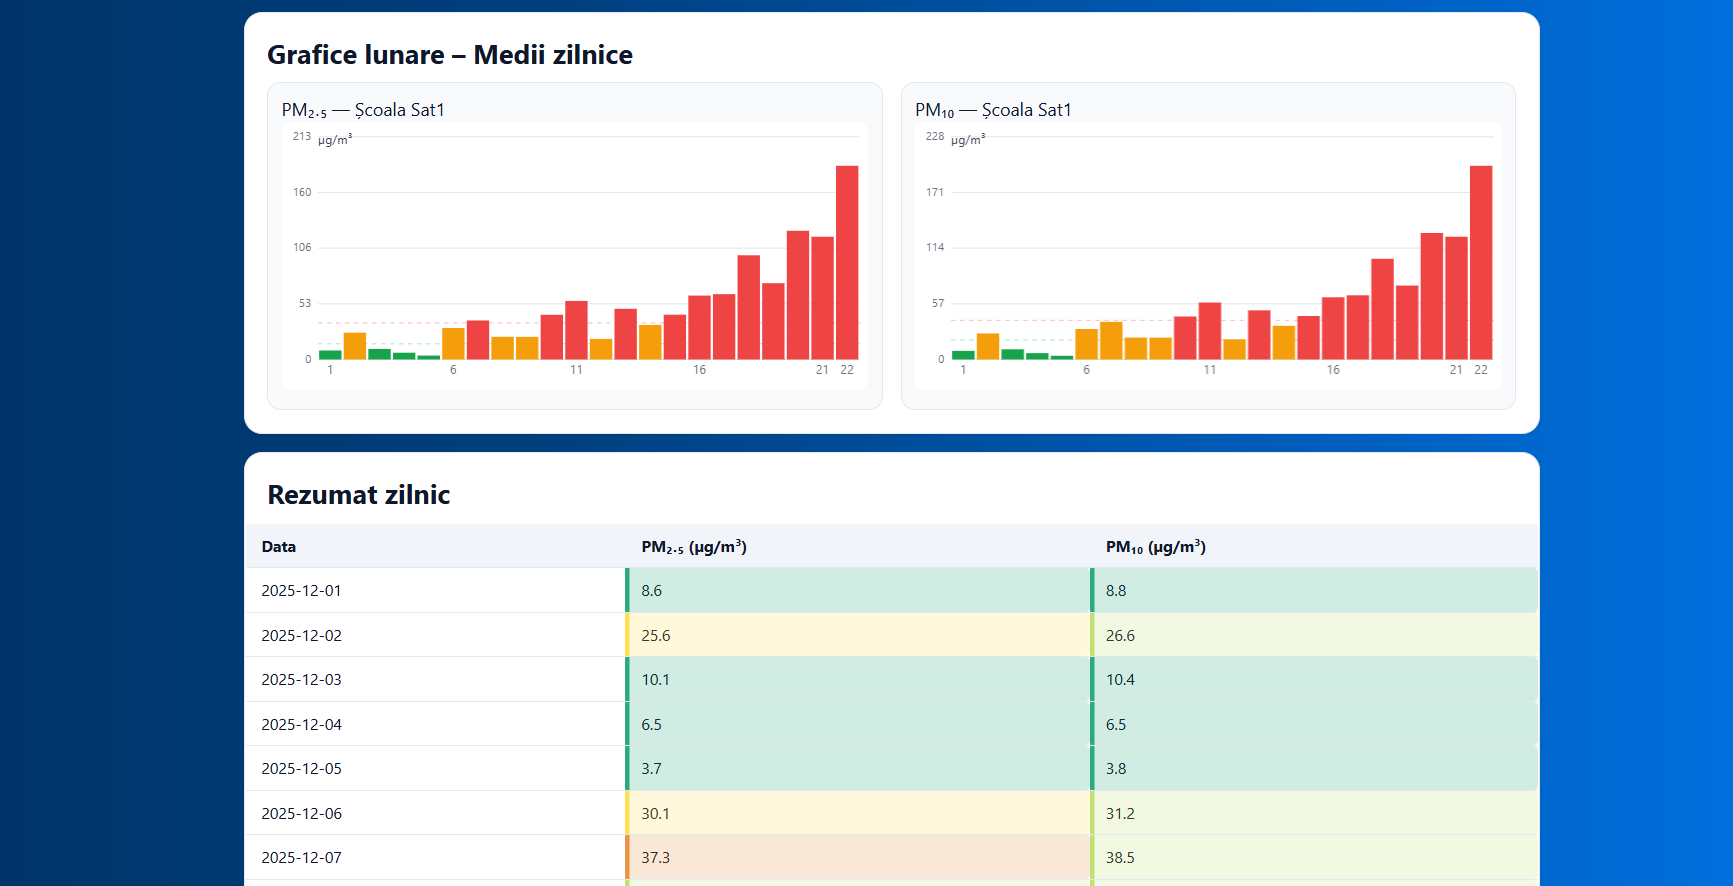
Task: Click the PM2.5 value 25.6 cell
Action: coord(656,636)
